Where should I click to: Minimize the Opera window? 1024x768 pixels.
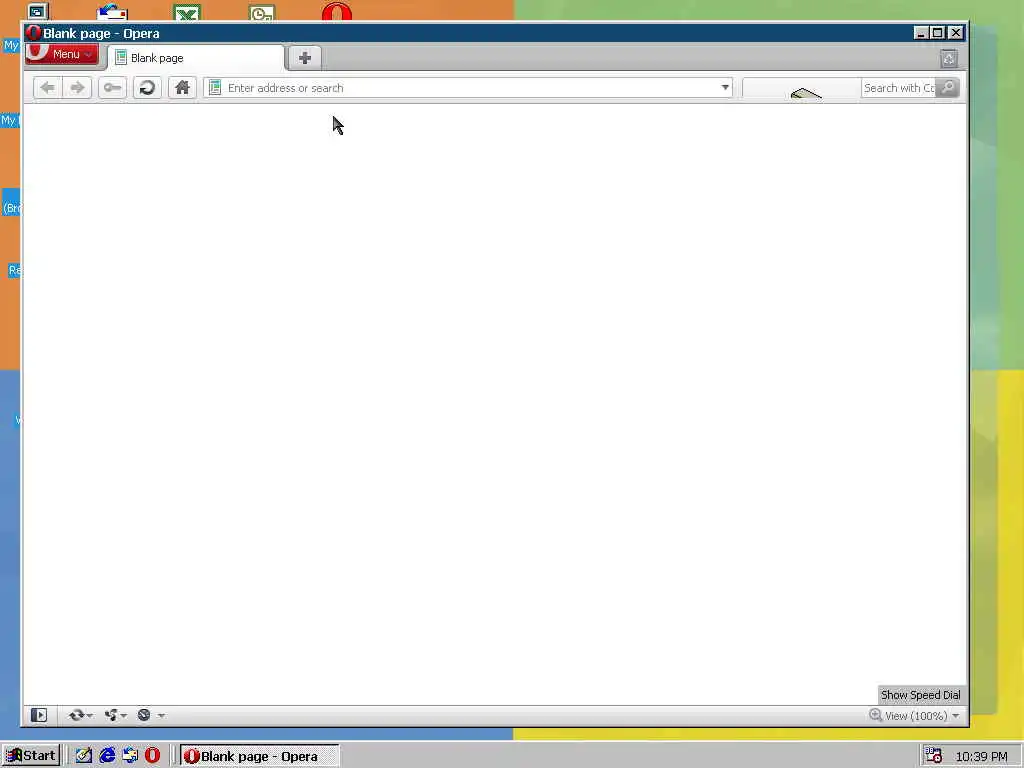point(921,33)
